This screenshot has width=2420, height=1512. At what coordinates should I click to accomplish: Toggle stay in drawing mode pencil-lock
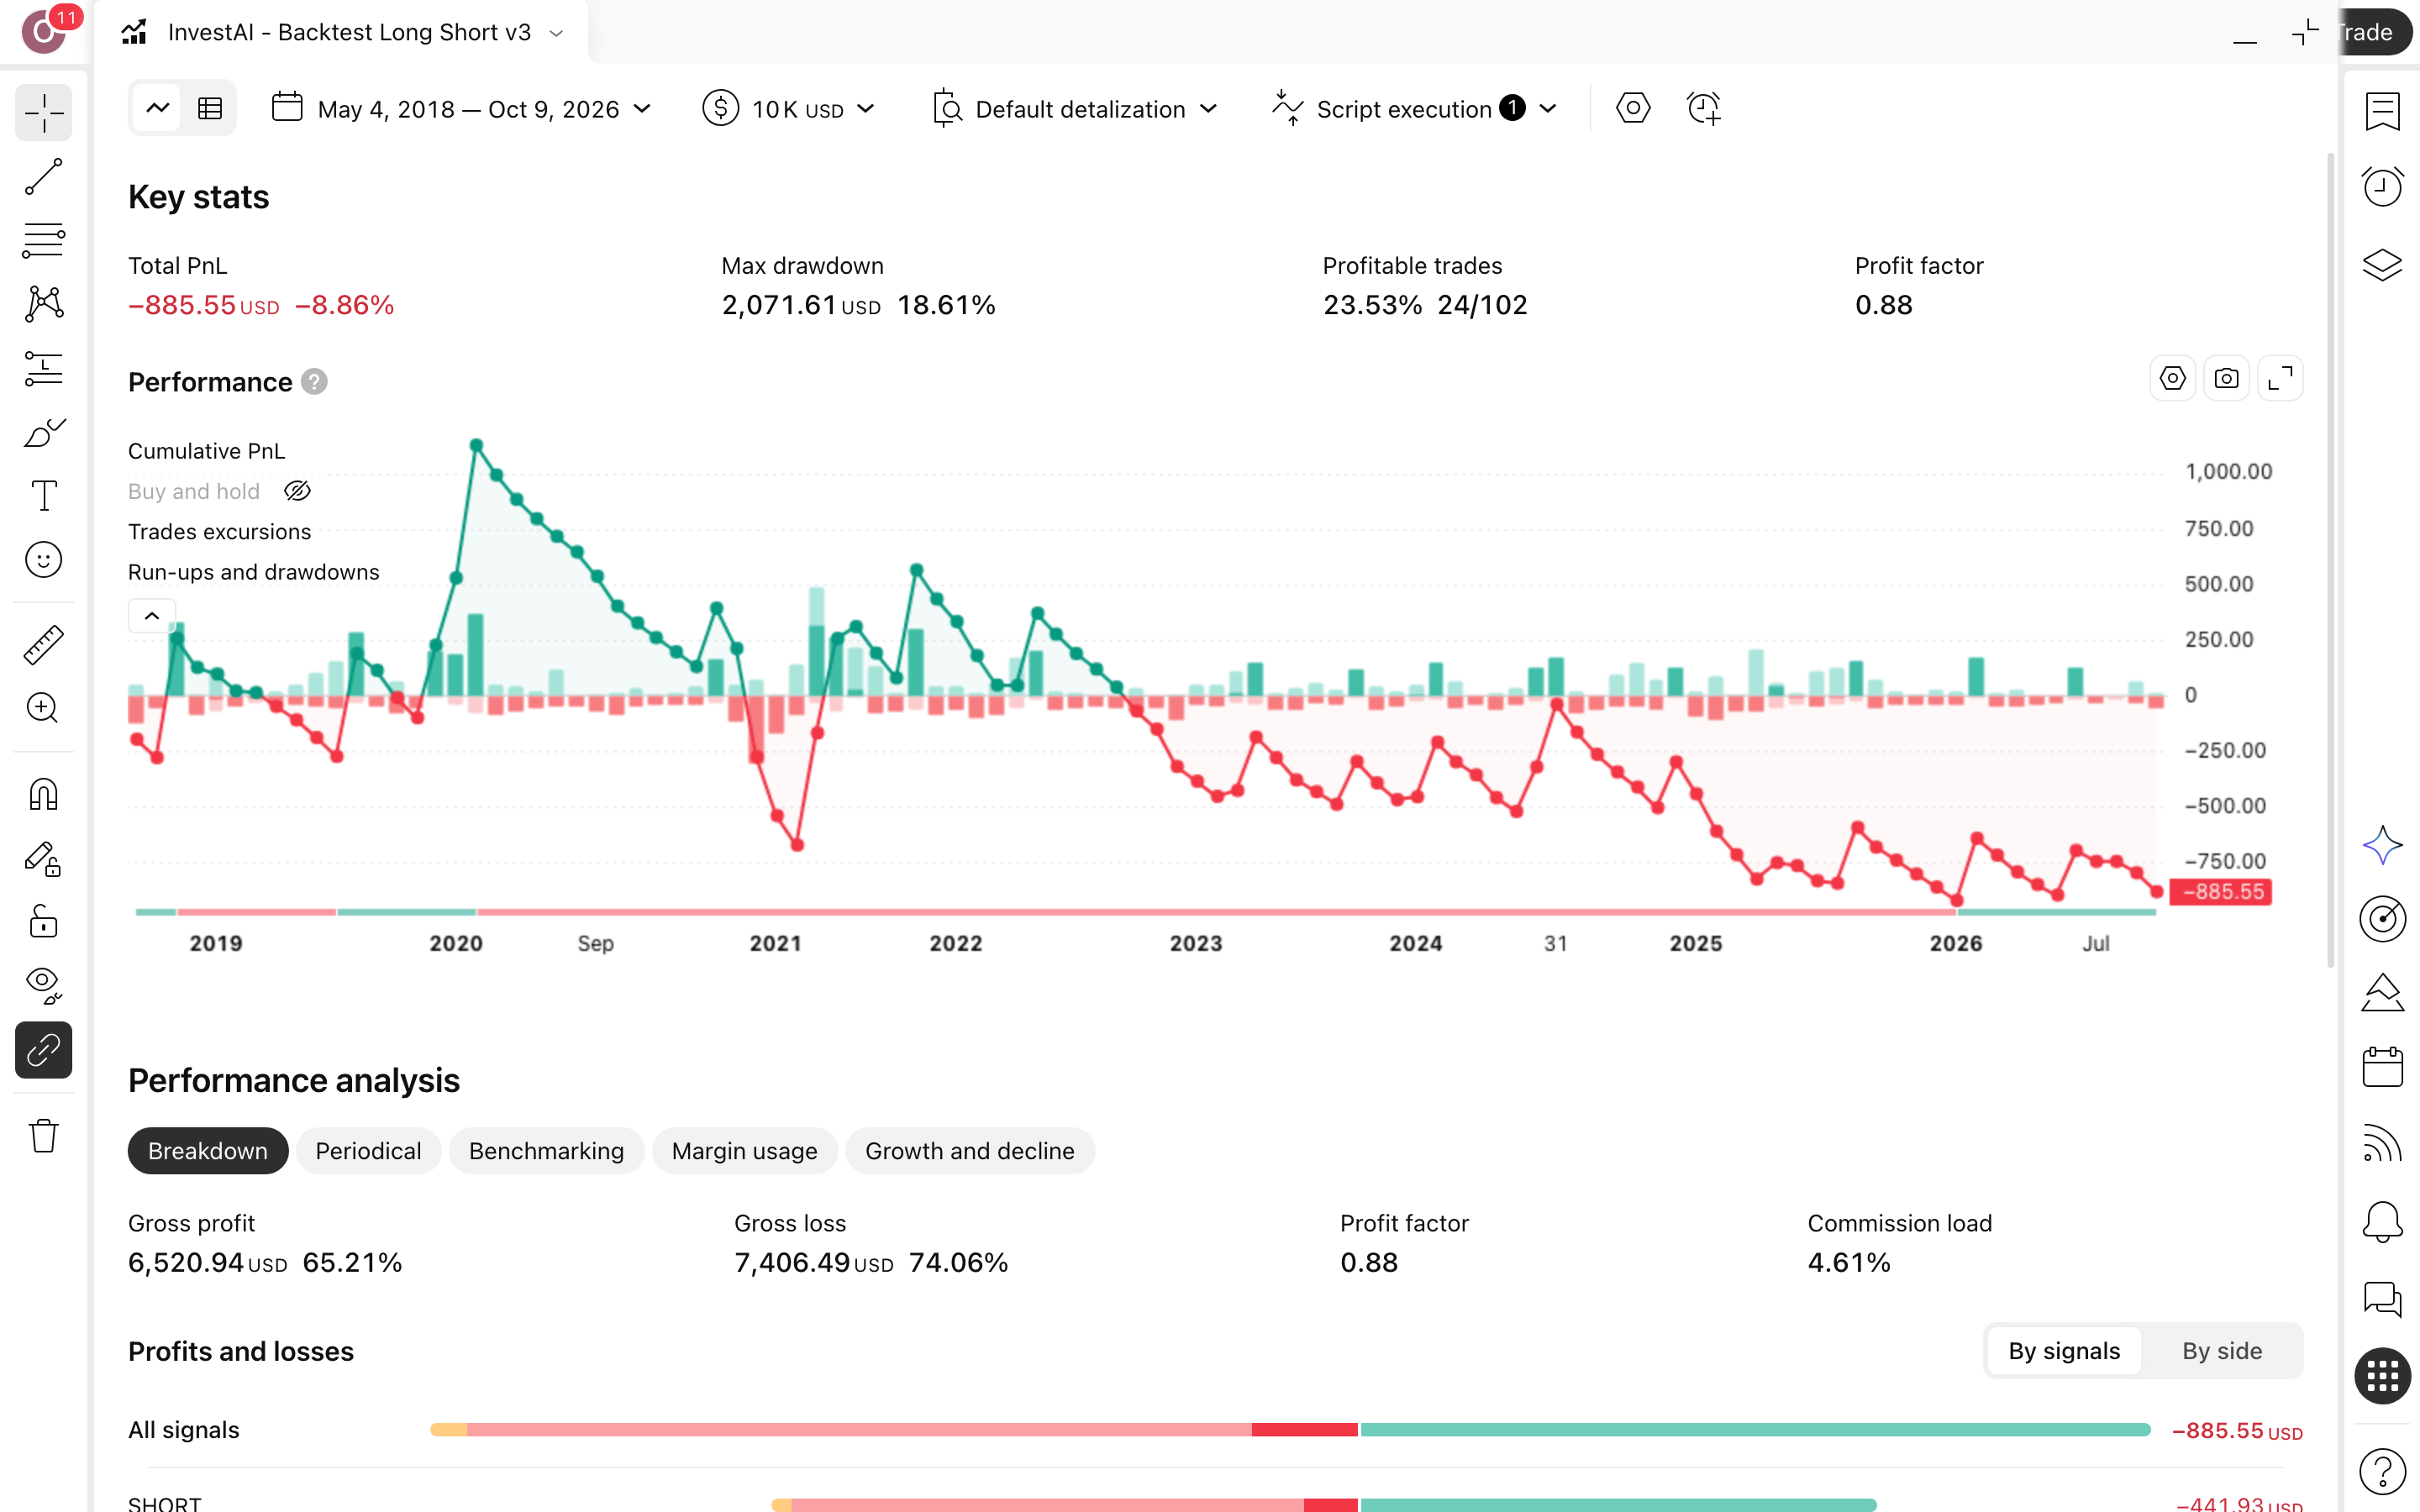point(44,859)
